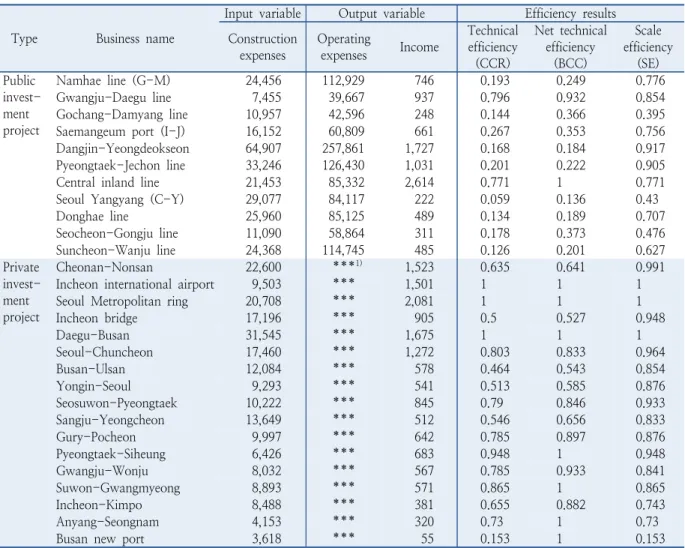Select 'Operating expenses' column header
This screenshot has height=548, width=685.
(x=344, y=47)
